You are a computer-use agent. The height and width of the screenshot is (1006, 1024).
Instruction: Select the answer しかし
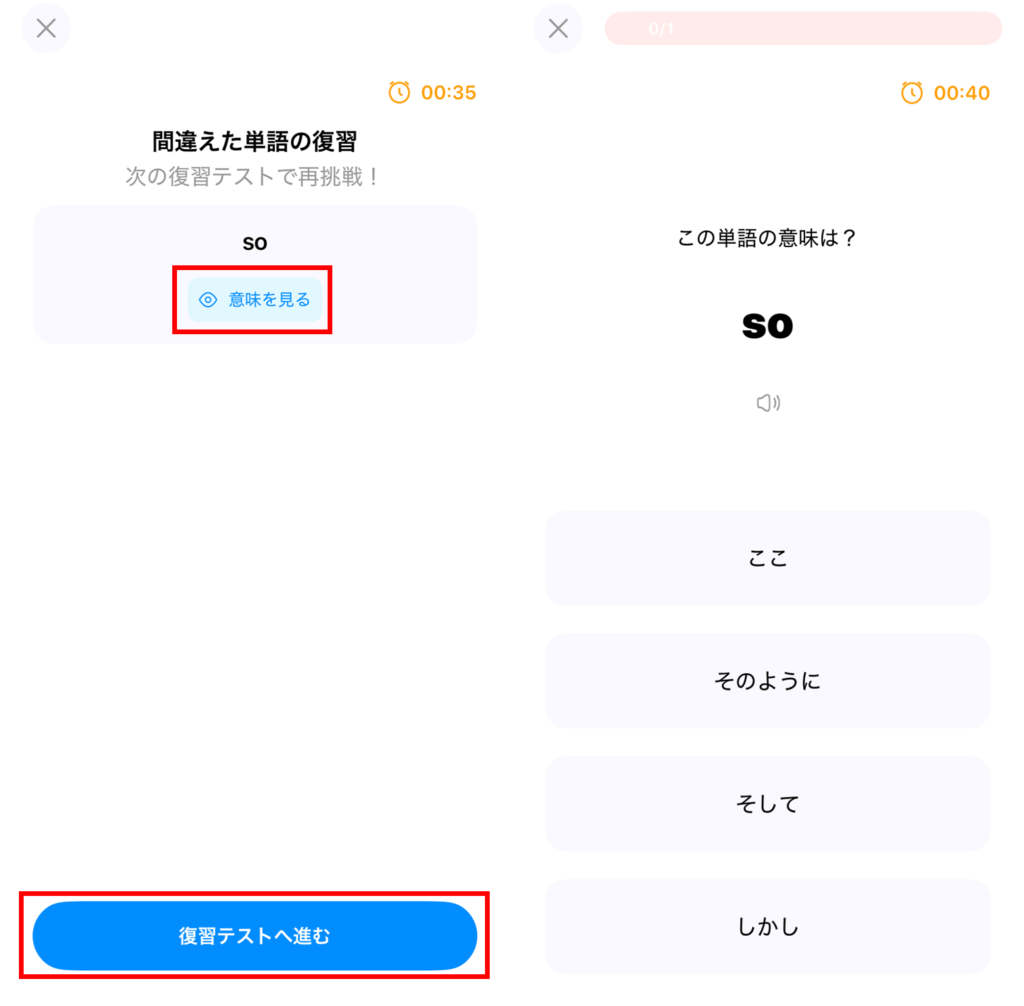pyautogui.click(x=767, y=927)
